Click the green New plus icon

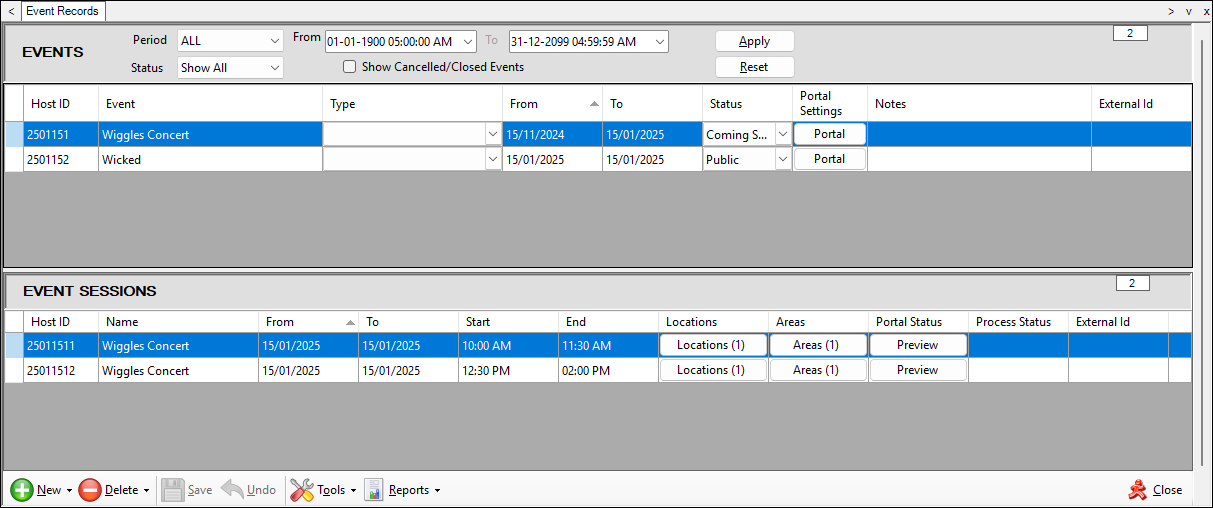point(22,490)
